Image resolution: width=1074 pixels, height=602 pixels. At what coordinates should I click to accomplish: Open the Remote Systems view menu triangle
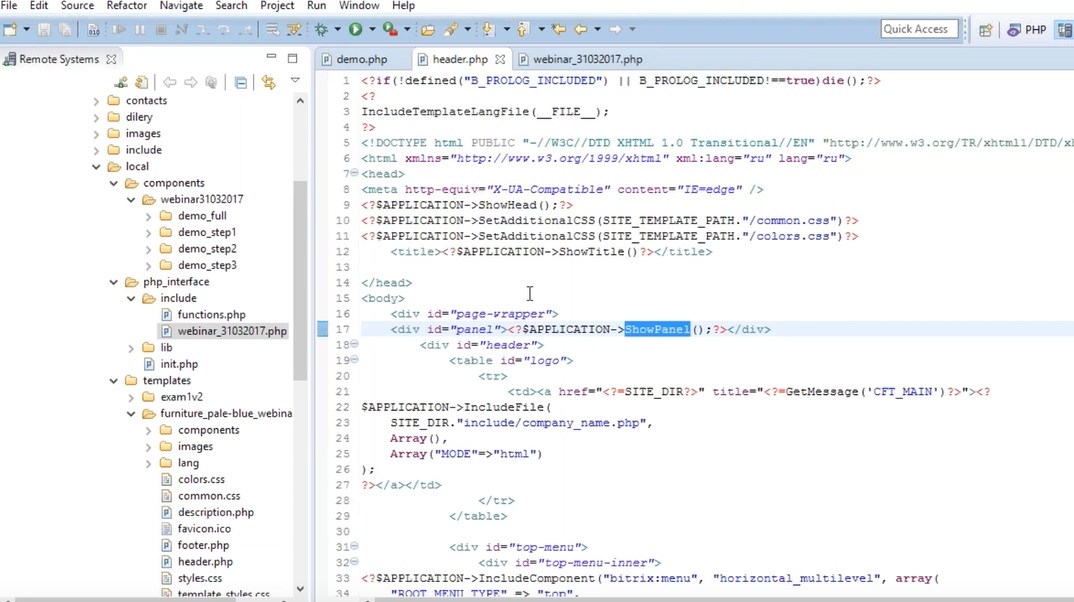tap(295, 81)
